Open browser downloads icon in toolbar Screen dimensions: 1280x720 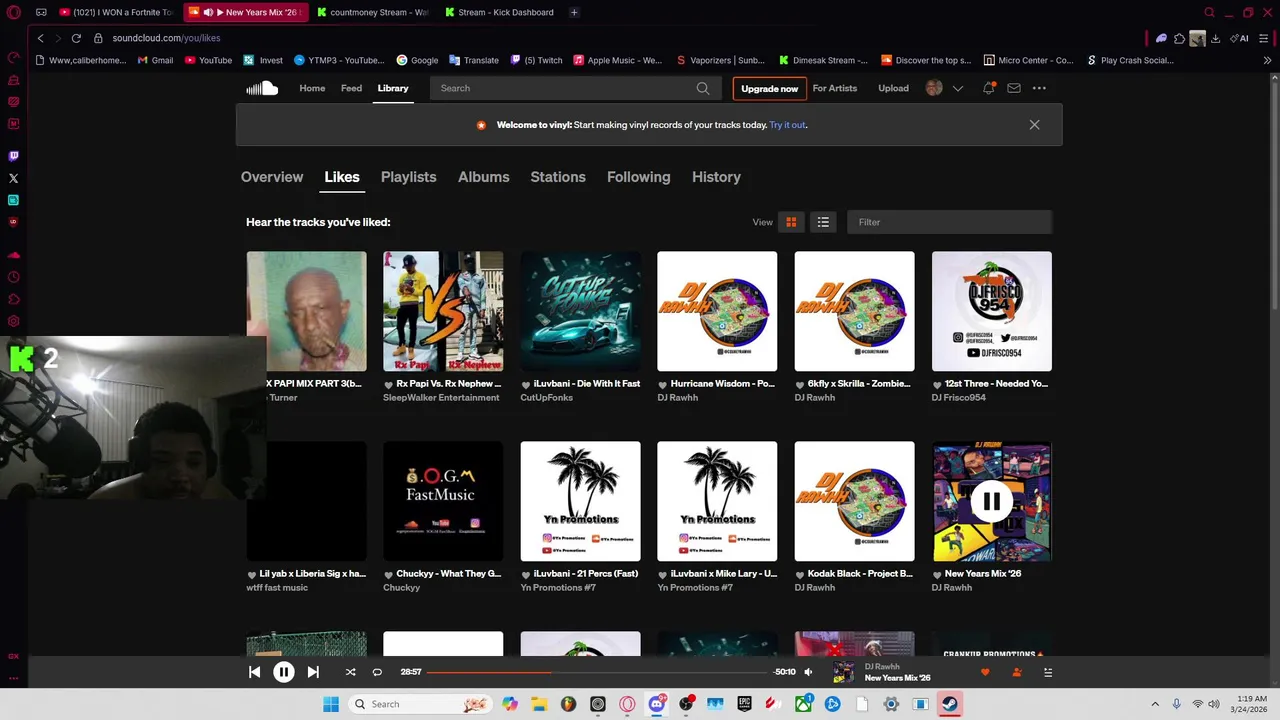pyautogui.click(x=1215, y=38)
